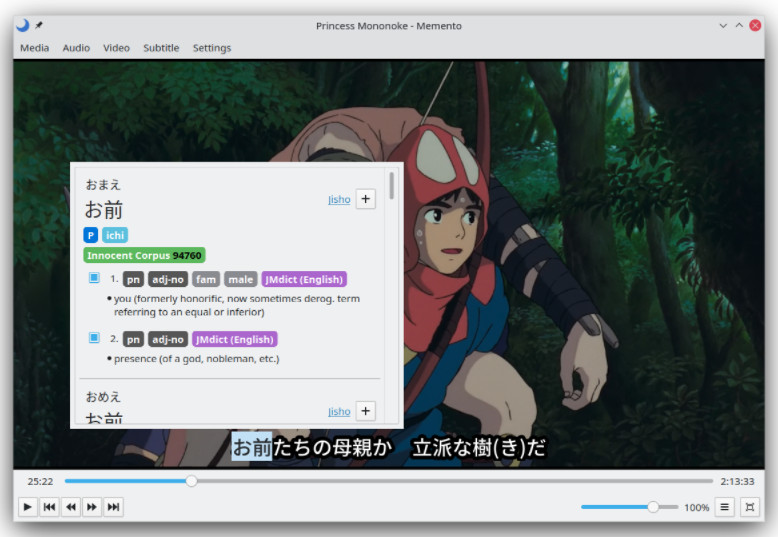The height and width of the screenshot is (537, 778).
Task: Click the Innocent Corpus 94760 frequency tag
Action: tap(144, 255)
